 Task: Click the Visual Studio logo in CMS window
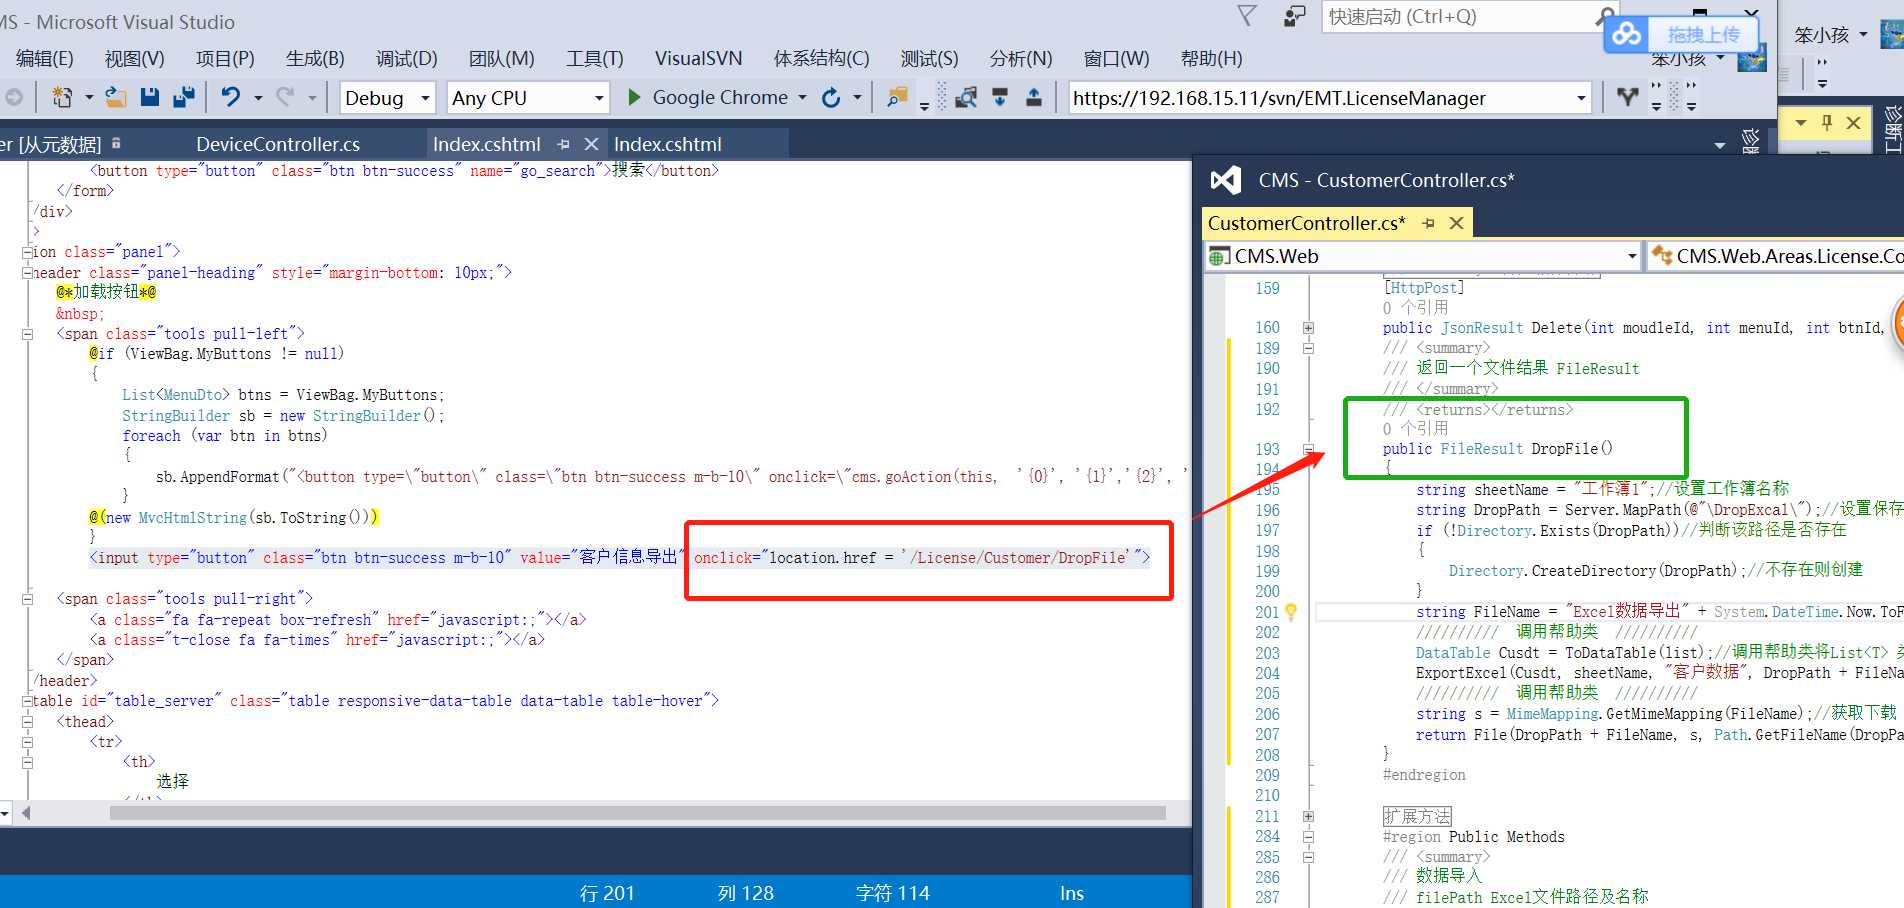(x=1226, y=180)
